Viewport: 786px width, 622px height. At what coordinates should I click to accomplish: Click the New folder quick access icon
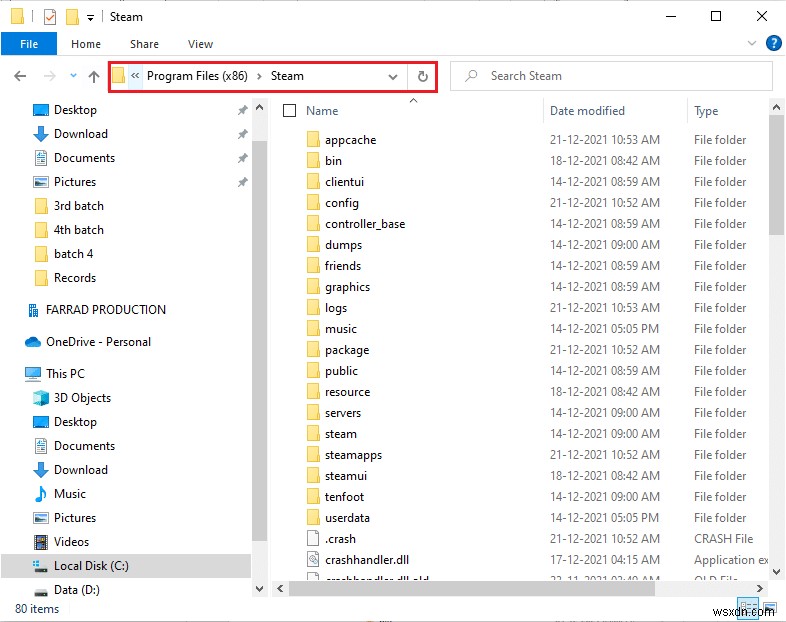click(x=73, y=17)
